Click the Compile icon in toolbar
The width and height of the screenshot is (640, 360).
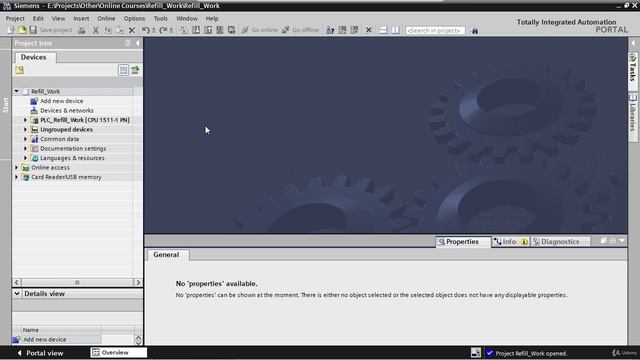point(184,30)
